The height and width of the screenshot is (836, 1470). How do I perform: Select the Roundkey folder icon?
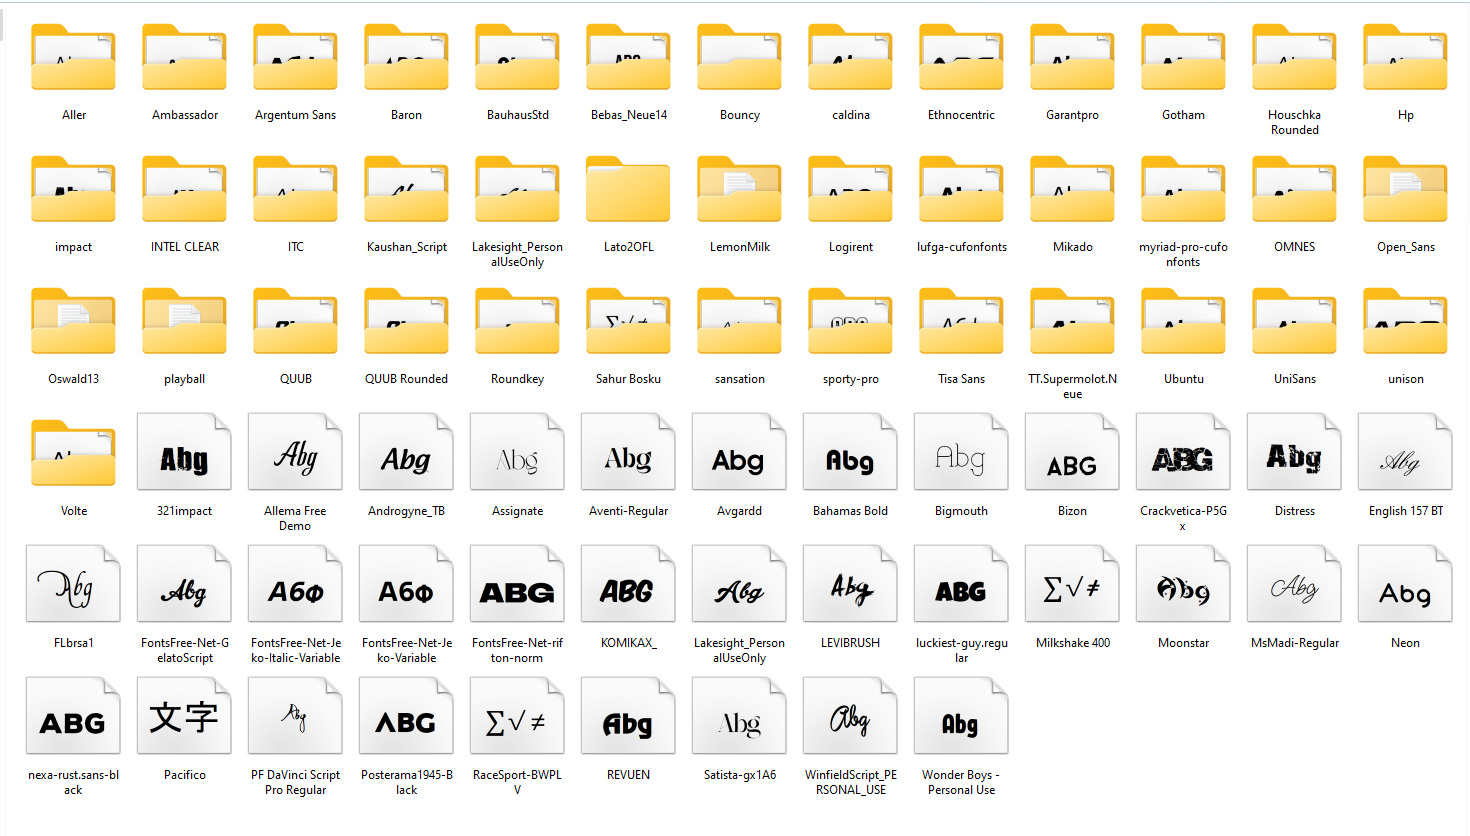(517, 322)
